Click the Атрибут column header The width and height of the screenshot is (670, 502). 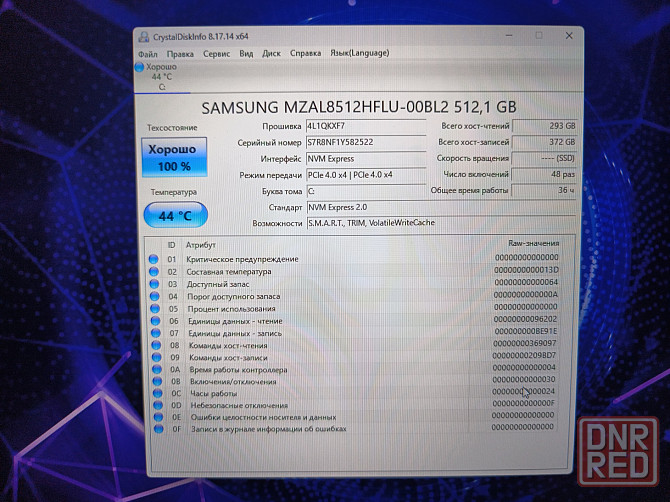click(x=200, y=245)
